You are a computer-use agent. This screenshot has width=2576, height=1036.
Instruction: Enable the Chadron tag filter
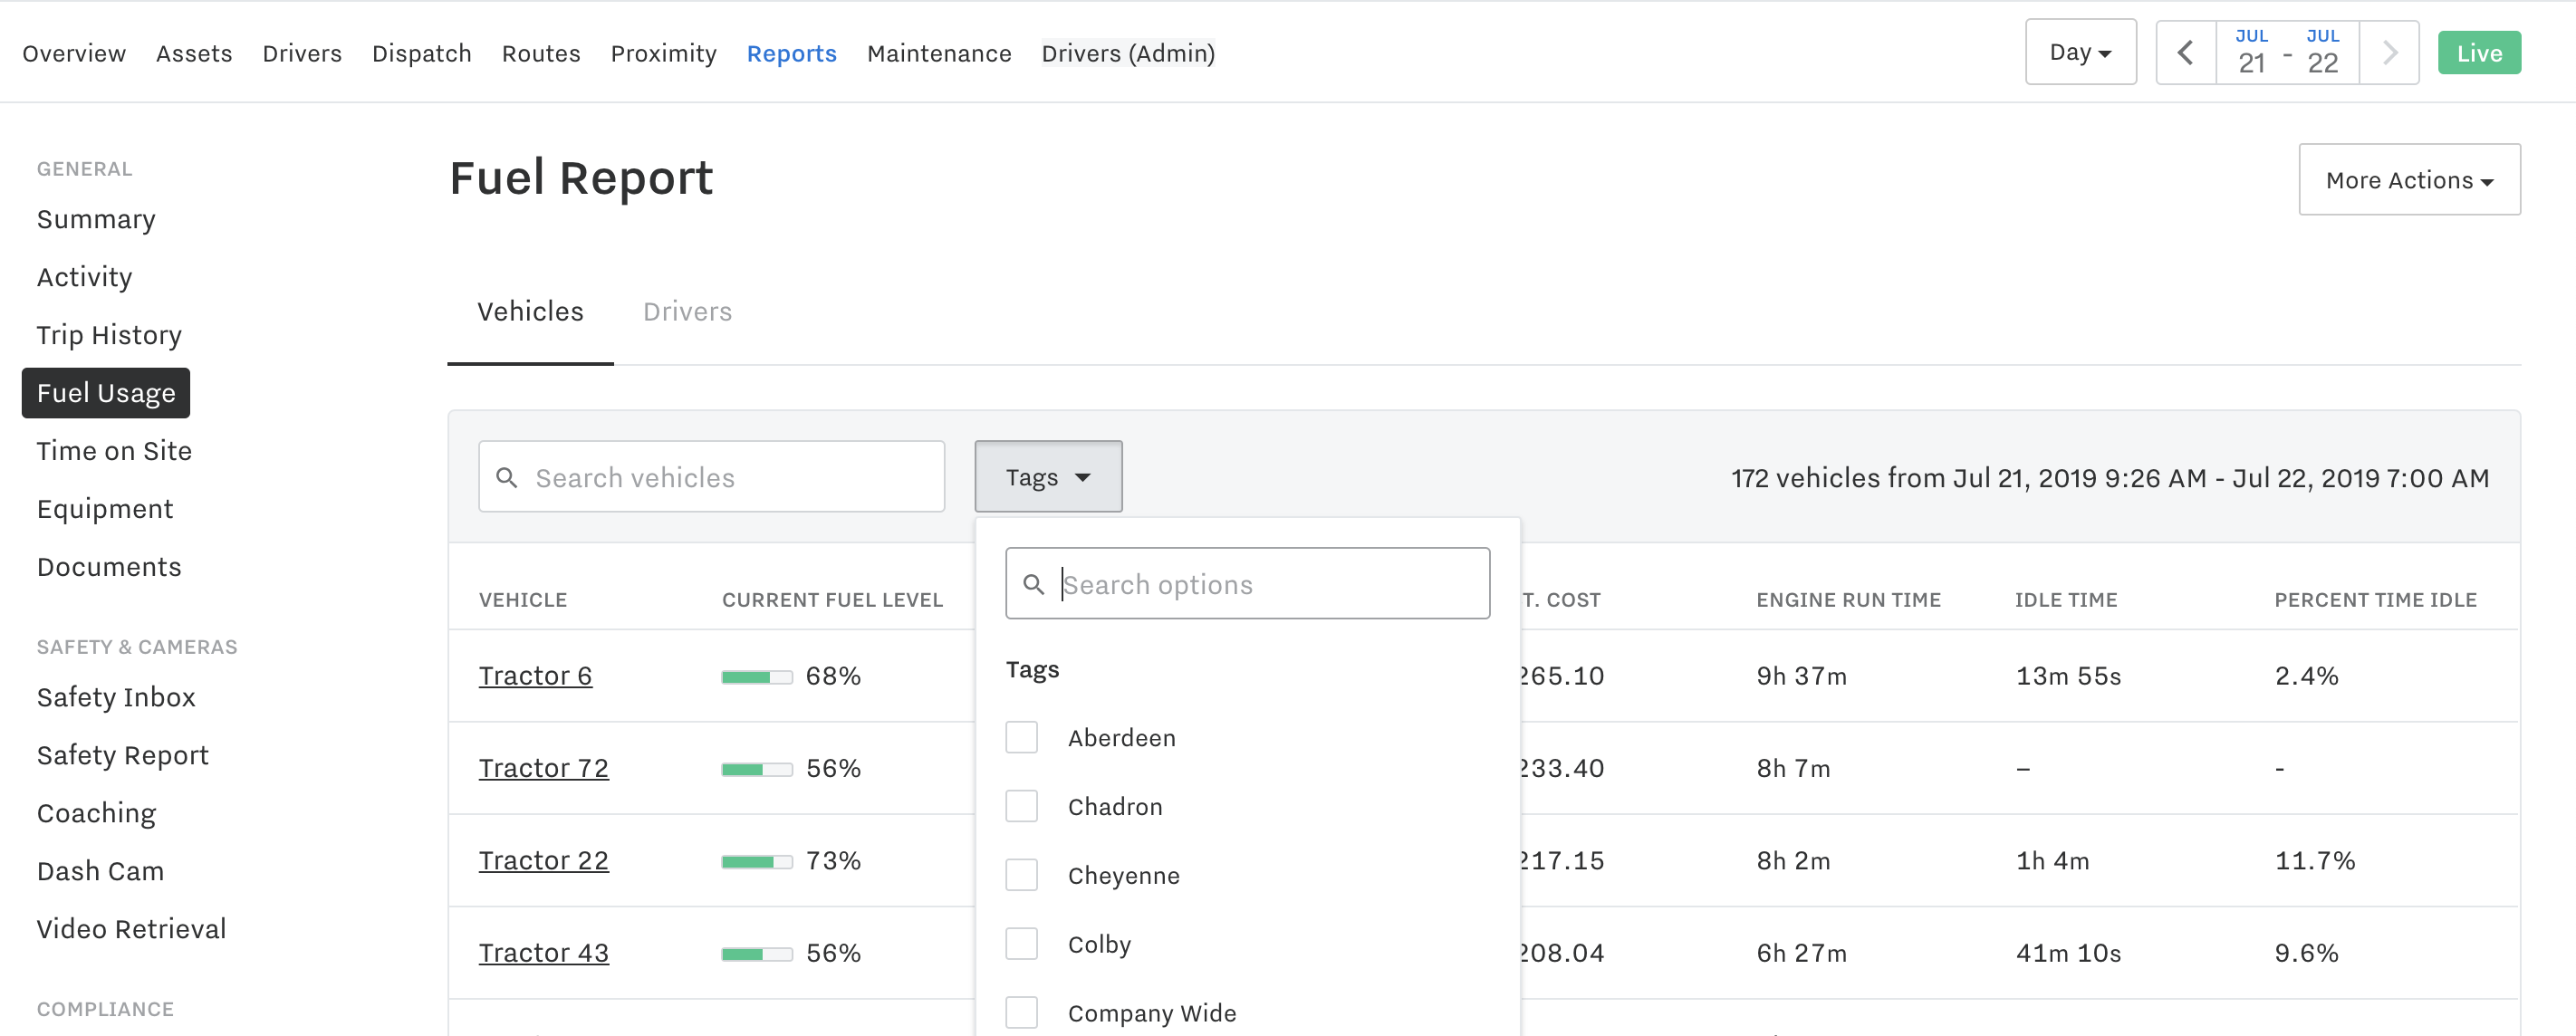point(1021,806)
